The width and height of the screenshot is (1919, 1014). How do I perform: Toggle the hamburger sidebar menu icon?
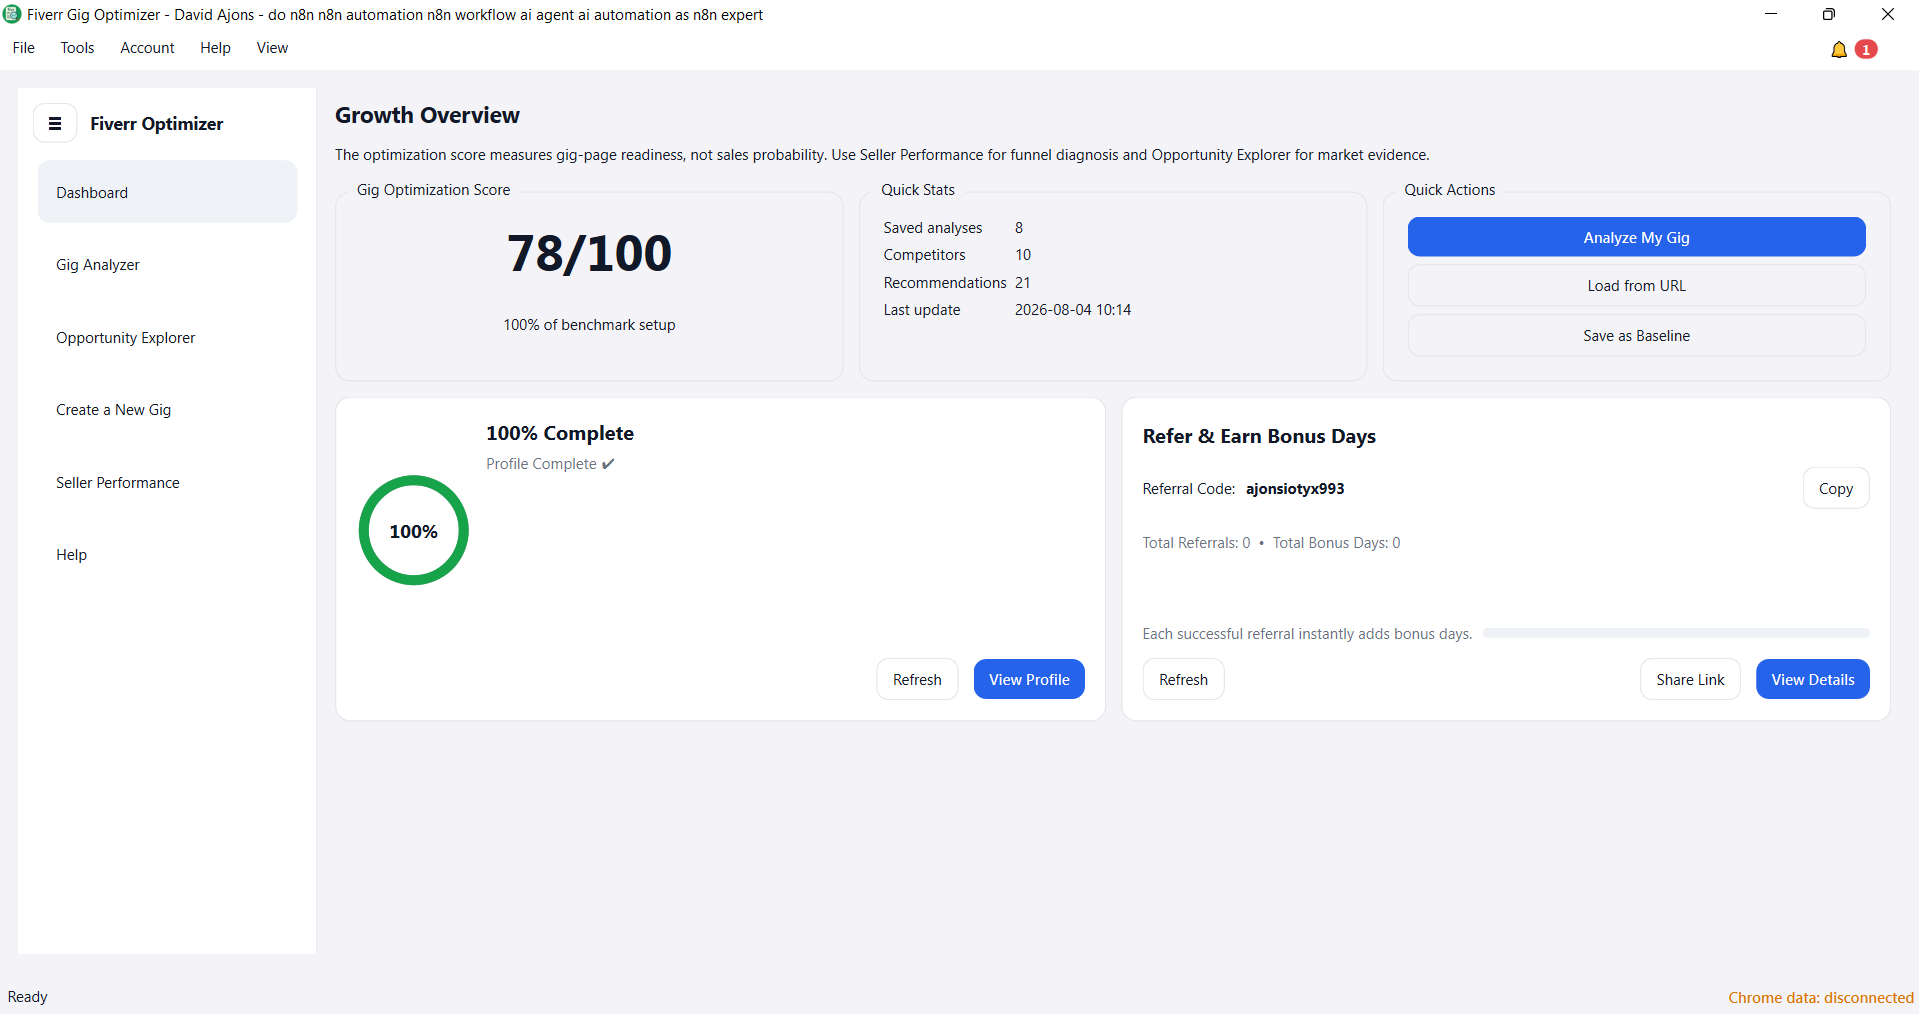click(55, 123)
